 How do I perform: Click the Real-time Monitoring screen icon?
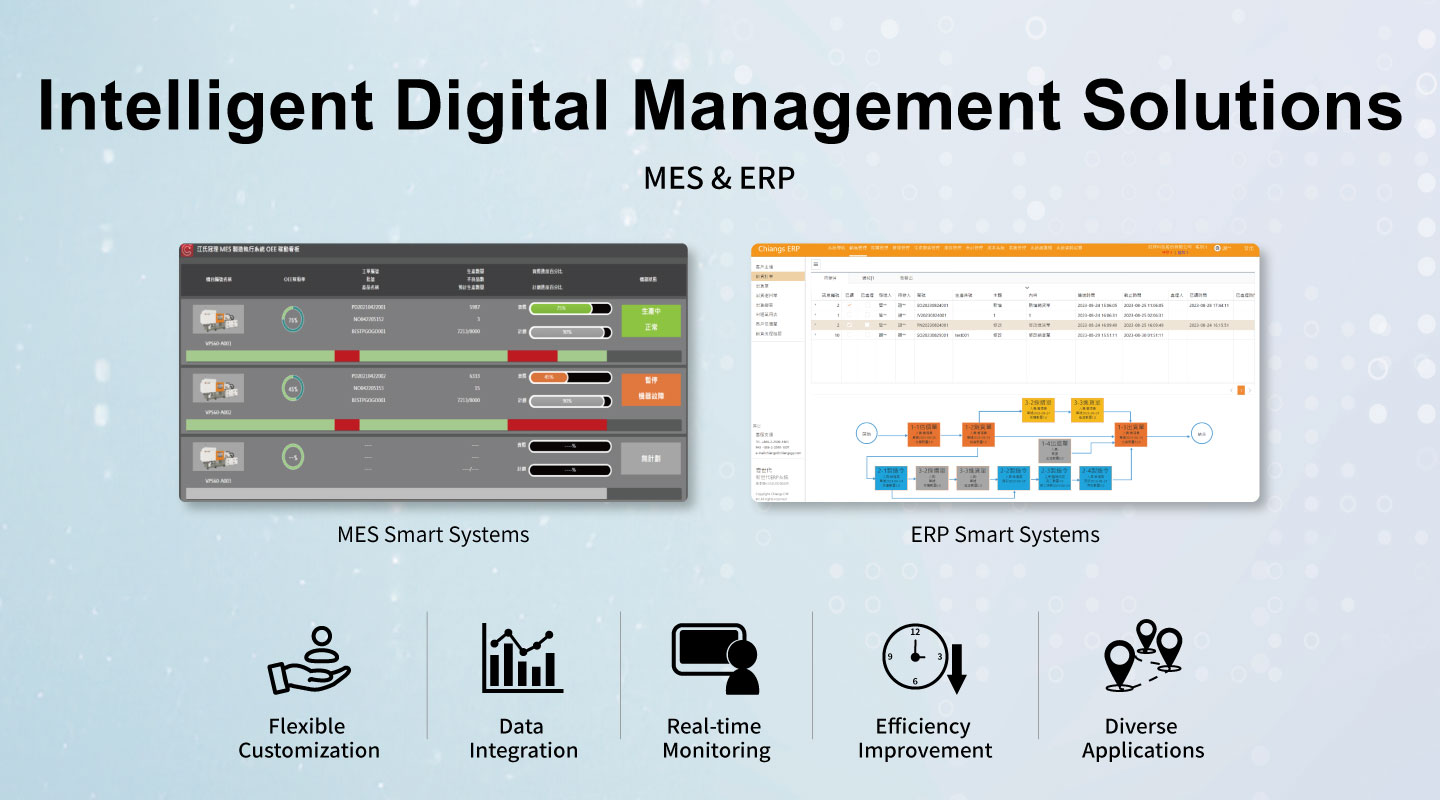point(715,658)
